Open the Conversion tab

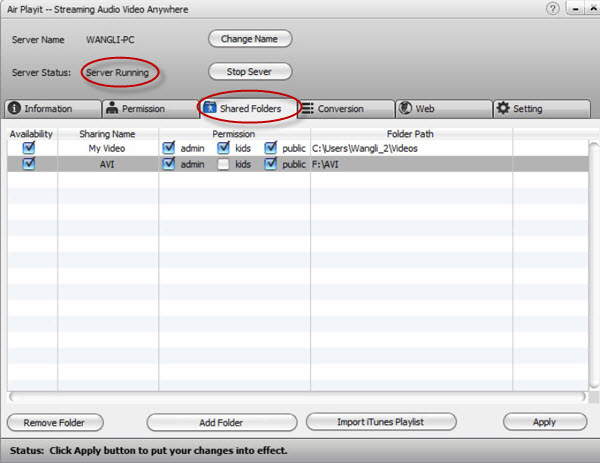346,109
